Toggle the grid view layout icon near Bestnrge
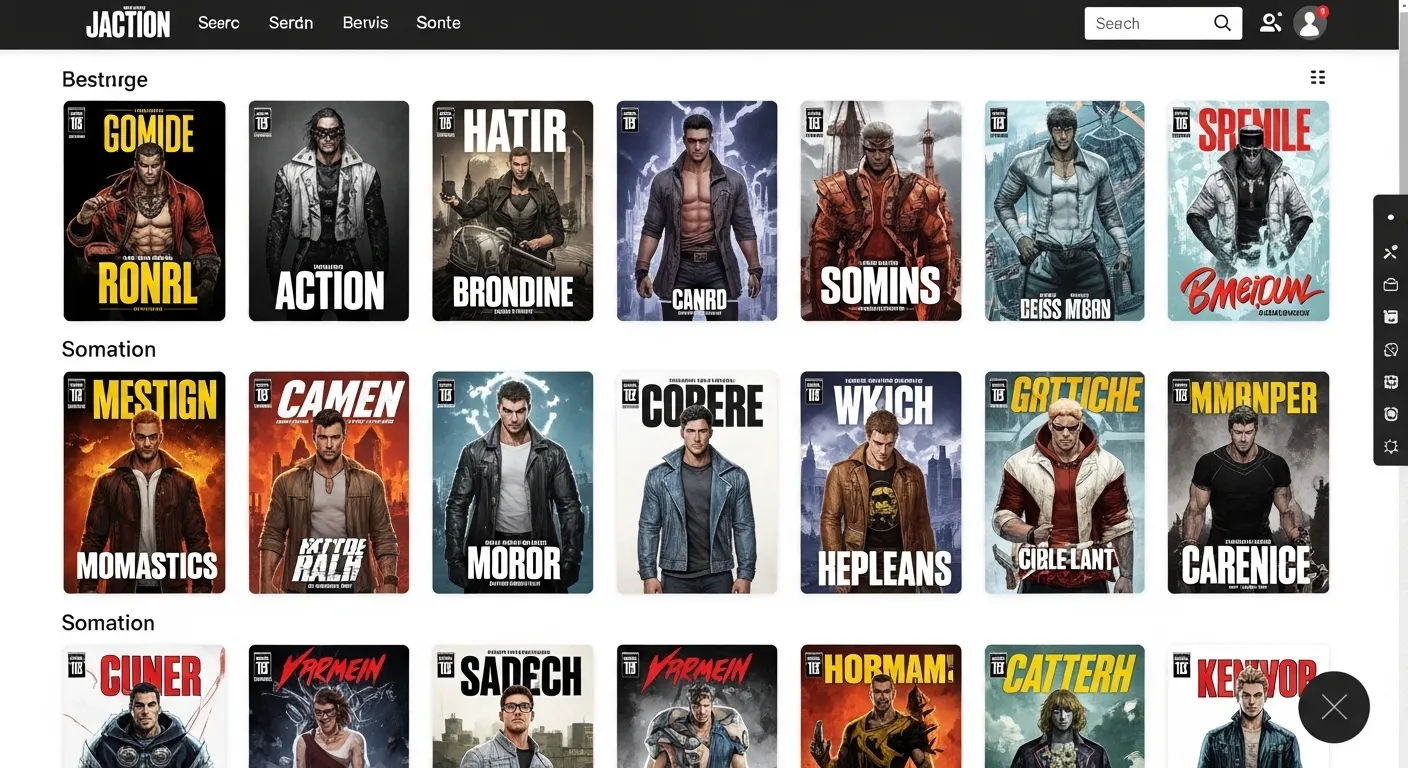The height and width of the screenshot is (768, 1408). tap(1317, 77)
